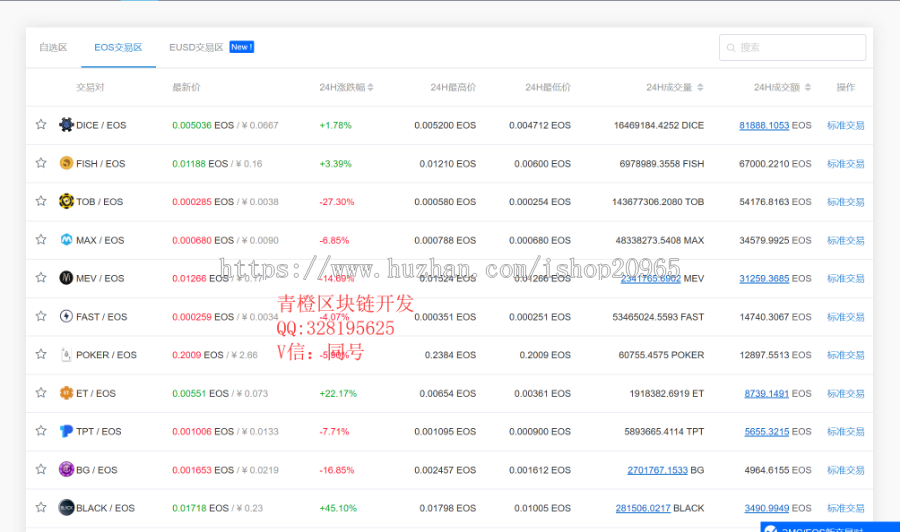Open 标准交易 for DICE / EOS
The width and height of the screenshot is (900, 532).
(845, 125)
